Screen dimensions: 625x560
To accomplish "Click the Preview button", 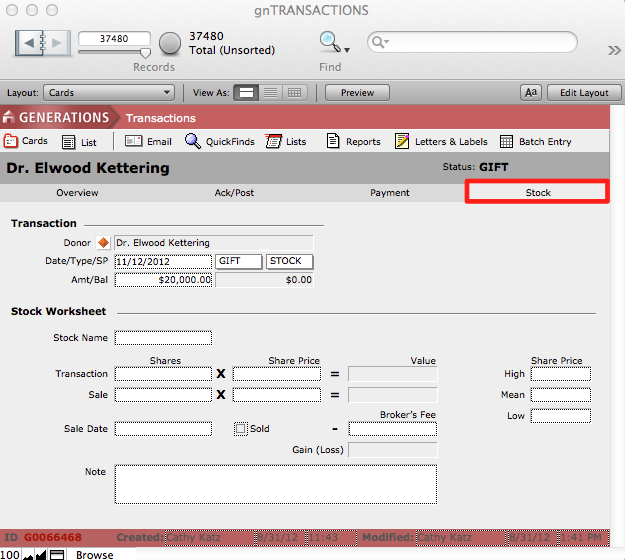I will (x=357, y=92).
